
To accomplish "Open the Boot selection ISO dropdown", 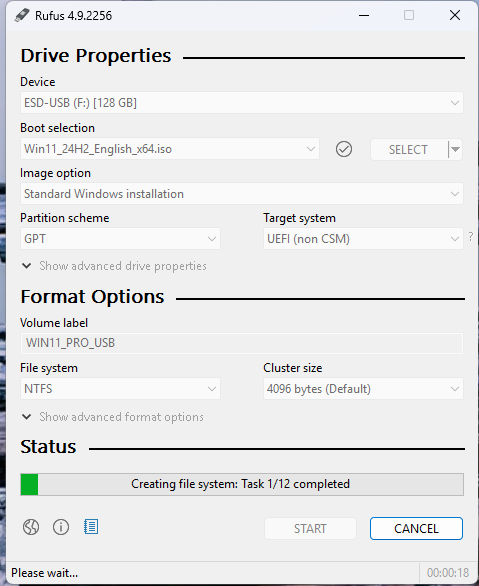I will point(170,149).
